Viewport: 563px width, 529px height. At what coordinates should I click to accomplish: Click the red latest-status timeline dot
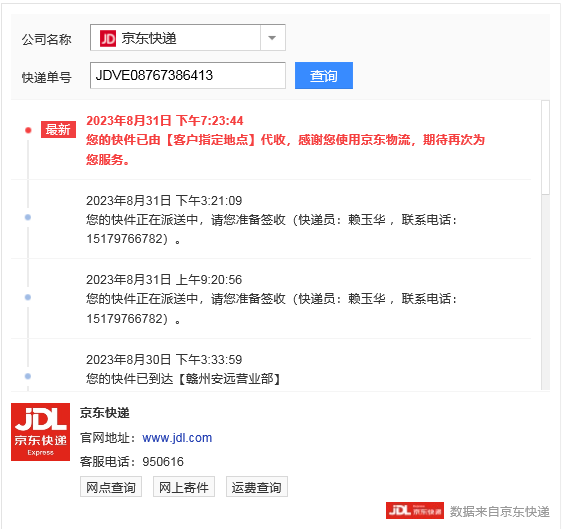click(28, 130)
